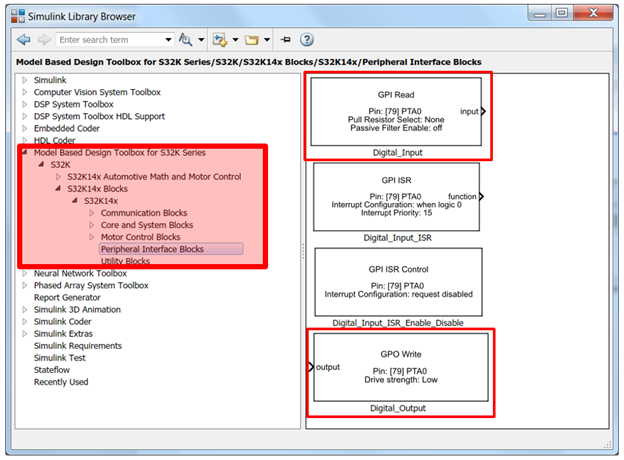Select HDL Coder library
Viewport: 624px width, 460px height.
(x=55, y=140)
